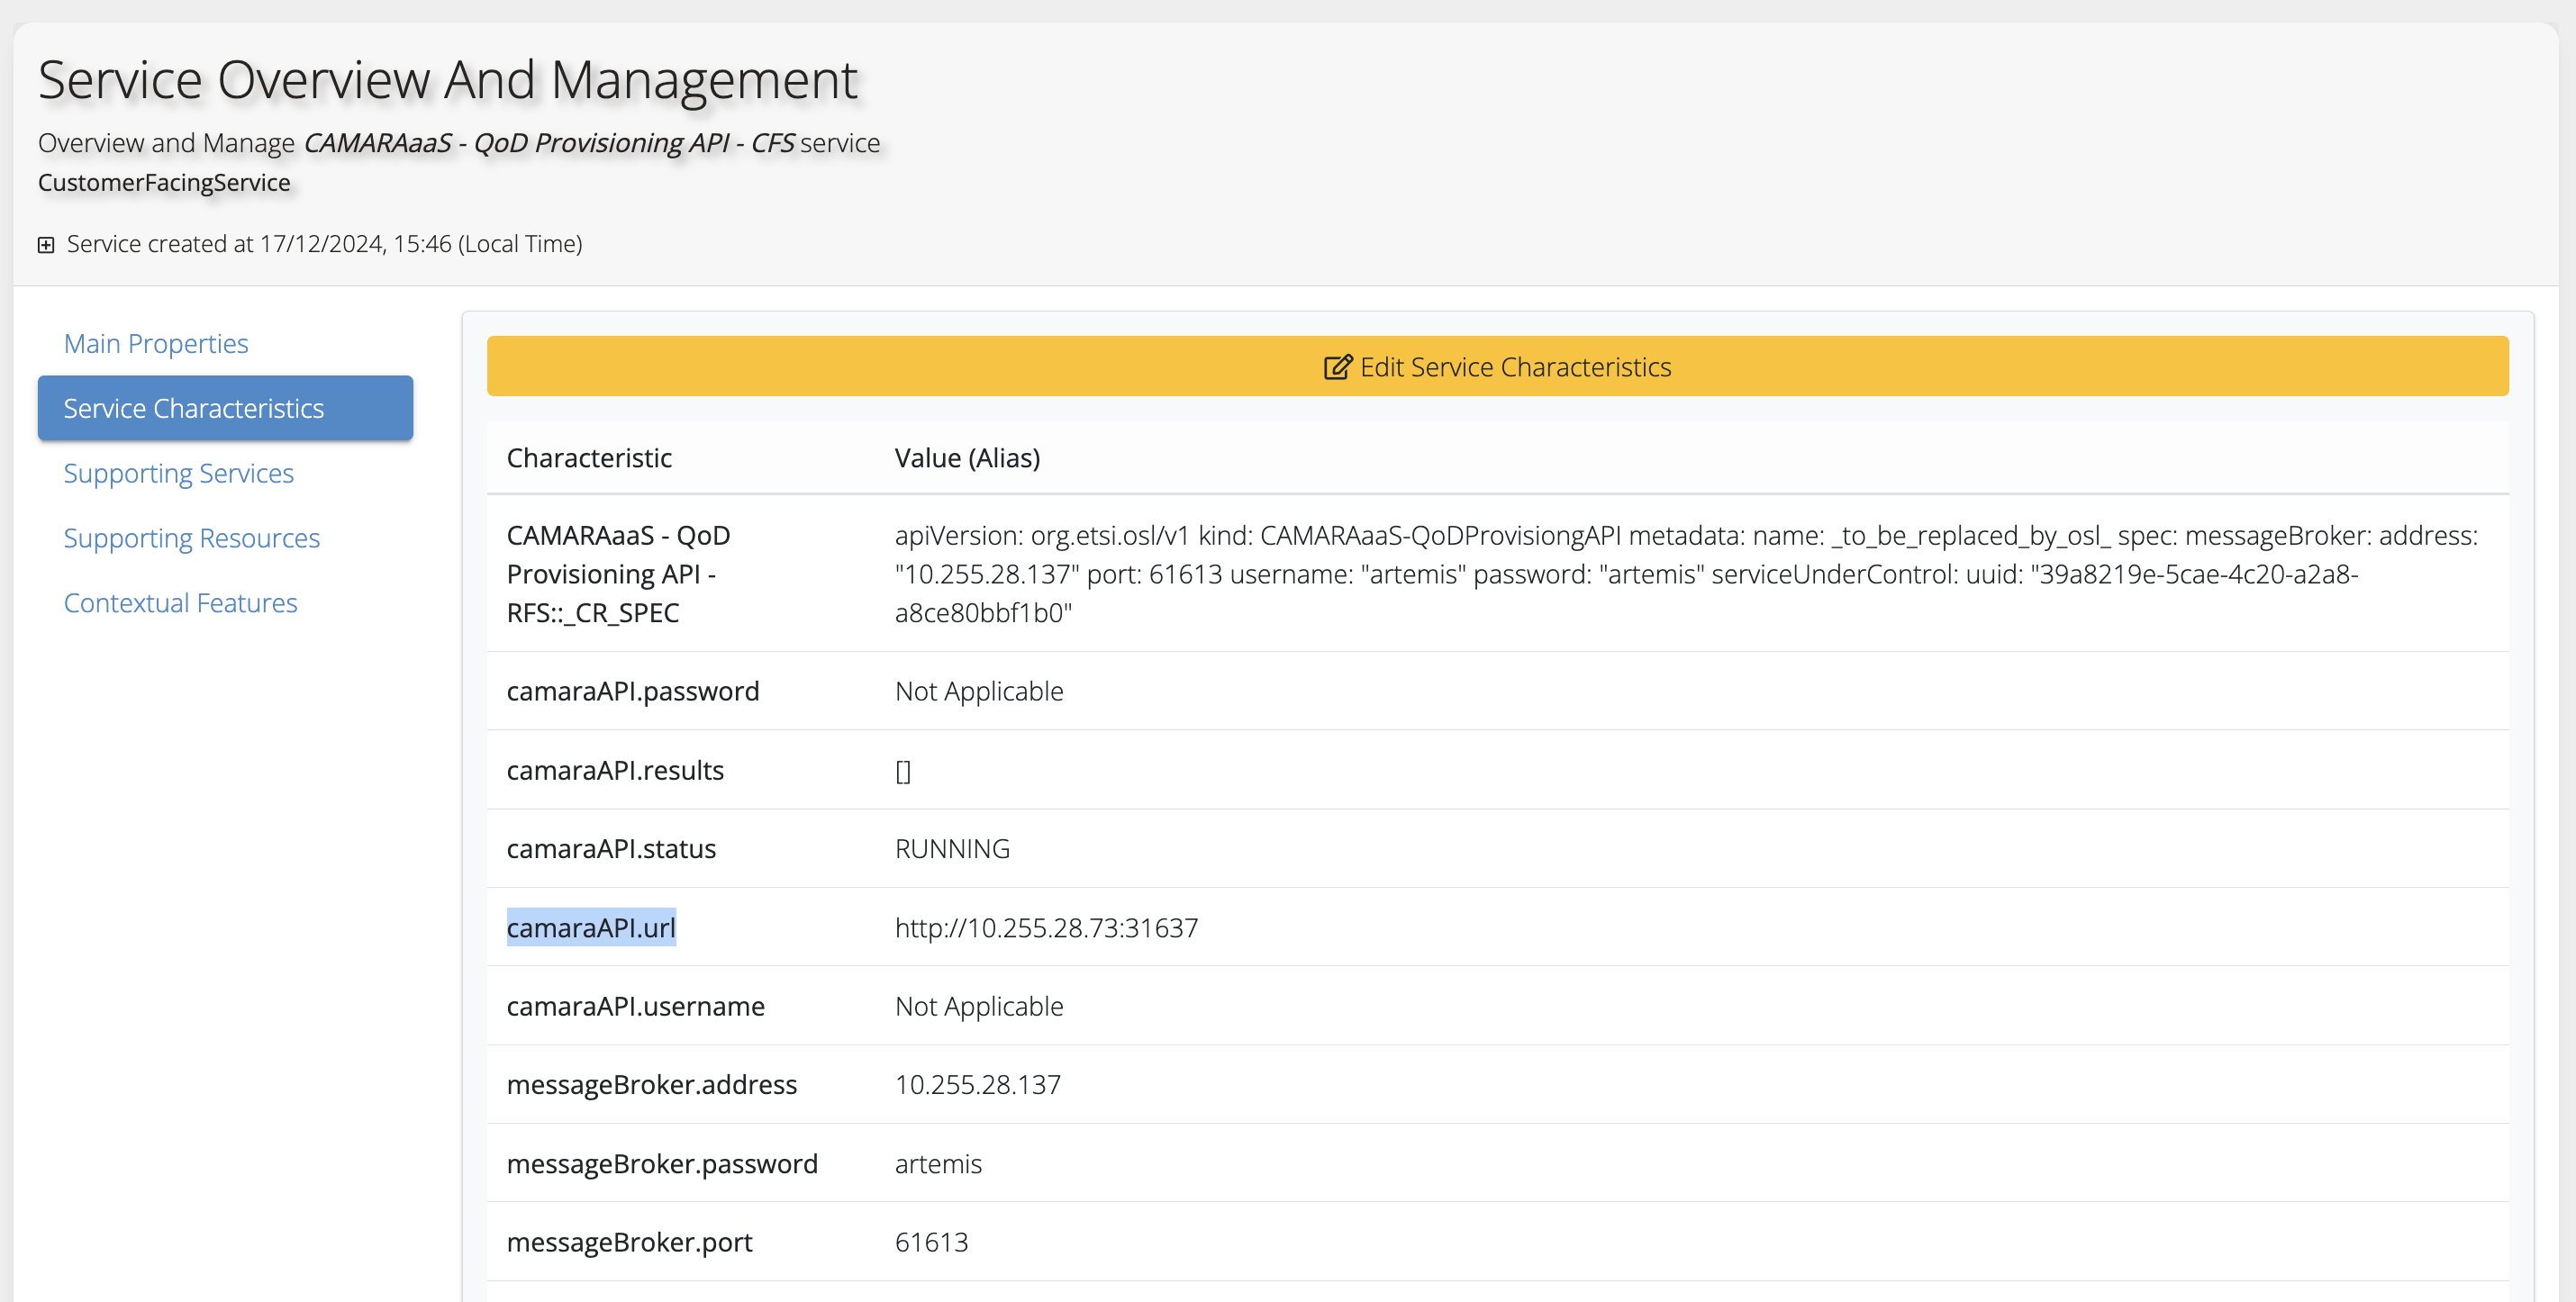Click the camaraAPI.results empty brackets value
Image resolution: width=2576 pixels, height=1302 pixels.
(903, 770)
